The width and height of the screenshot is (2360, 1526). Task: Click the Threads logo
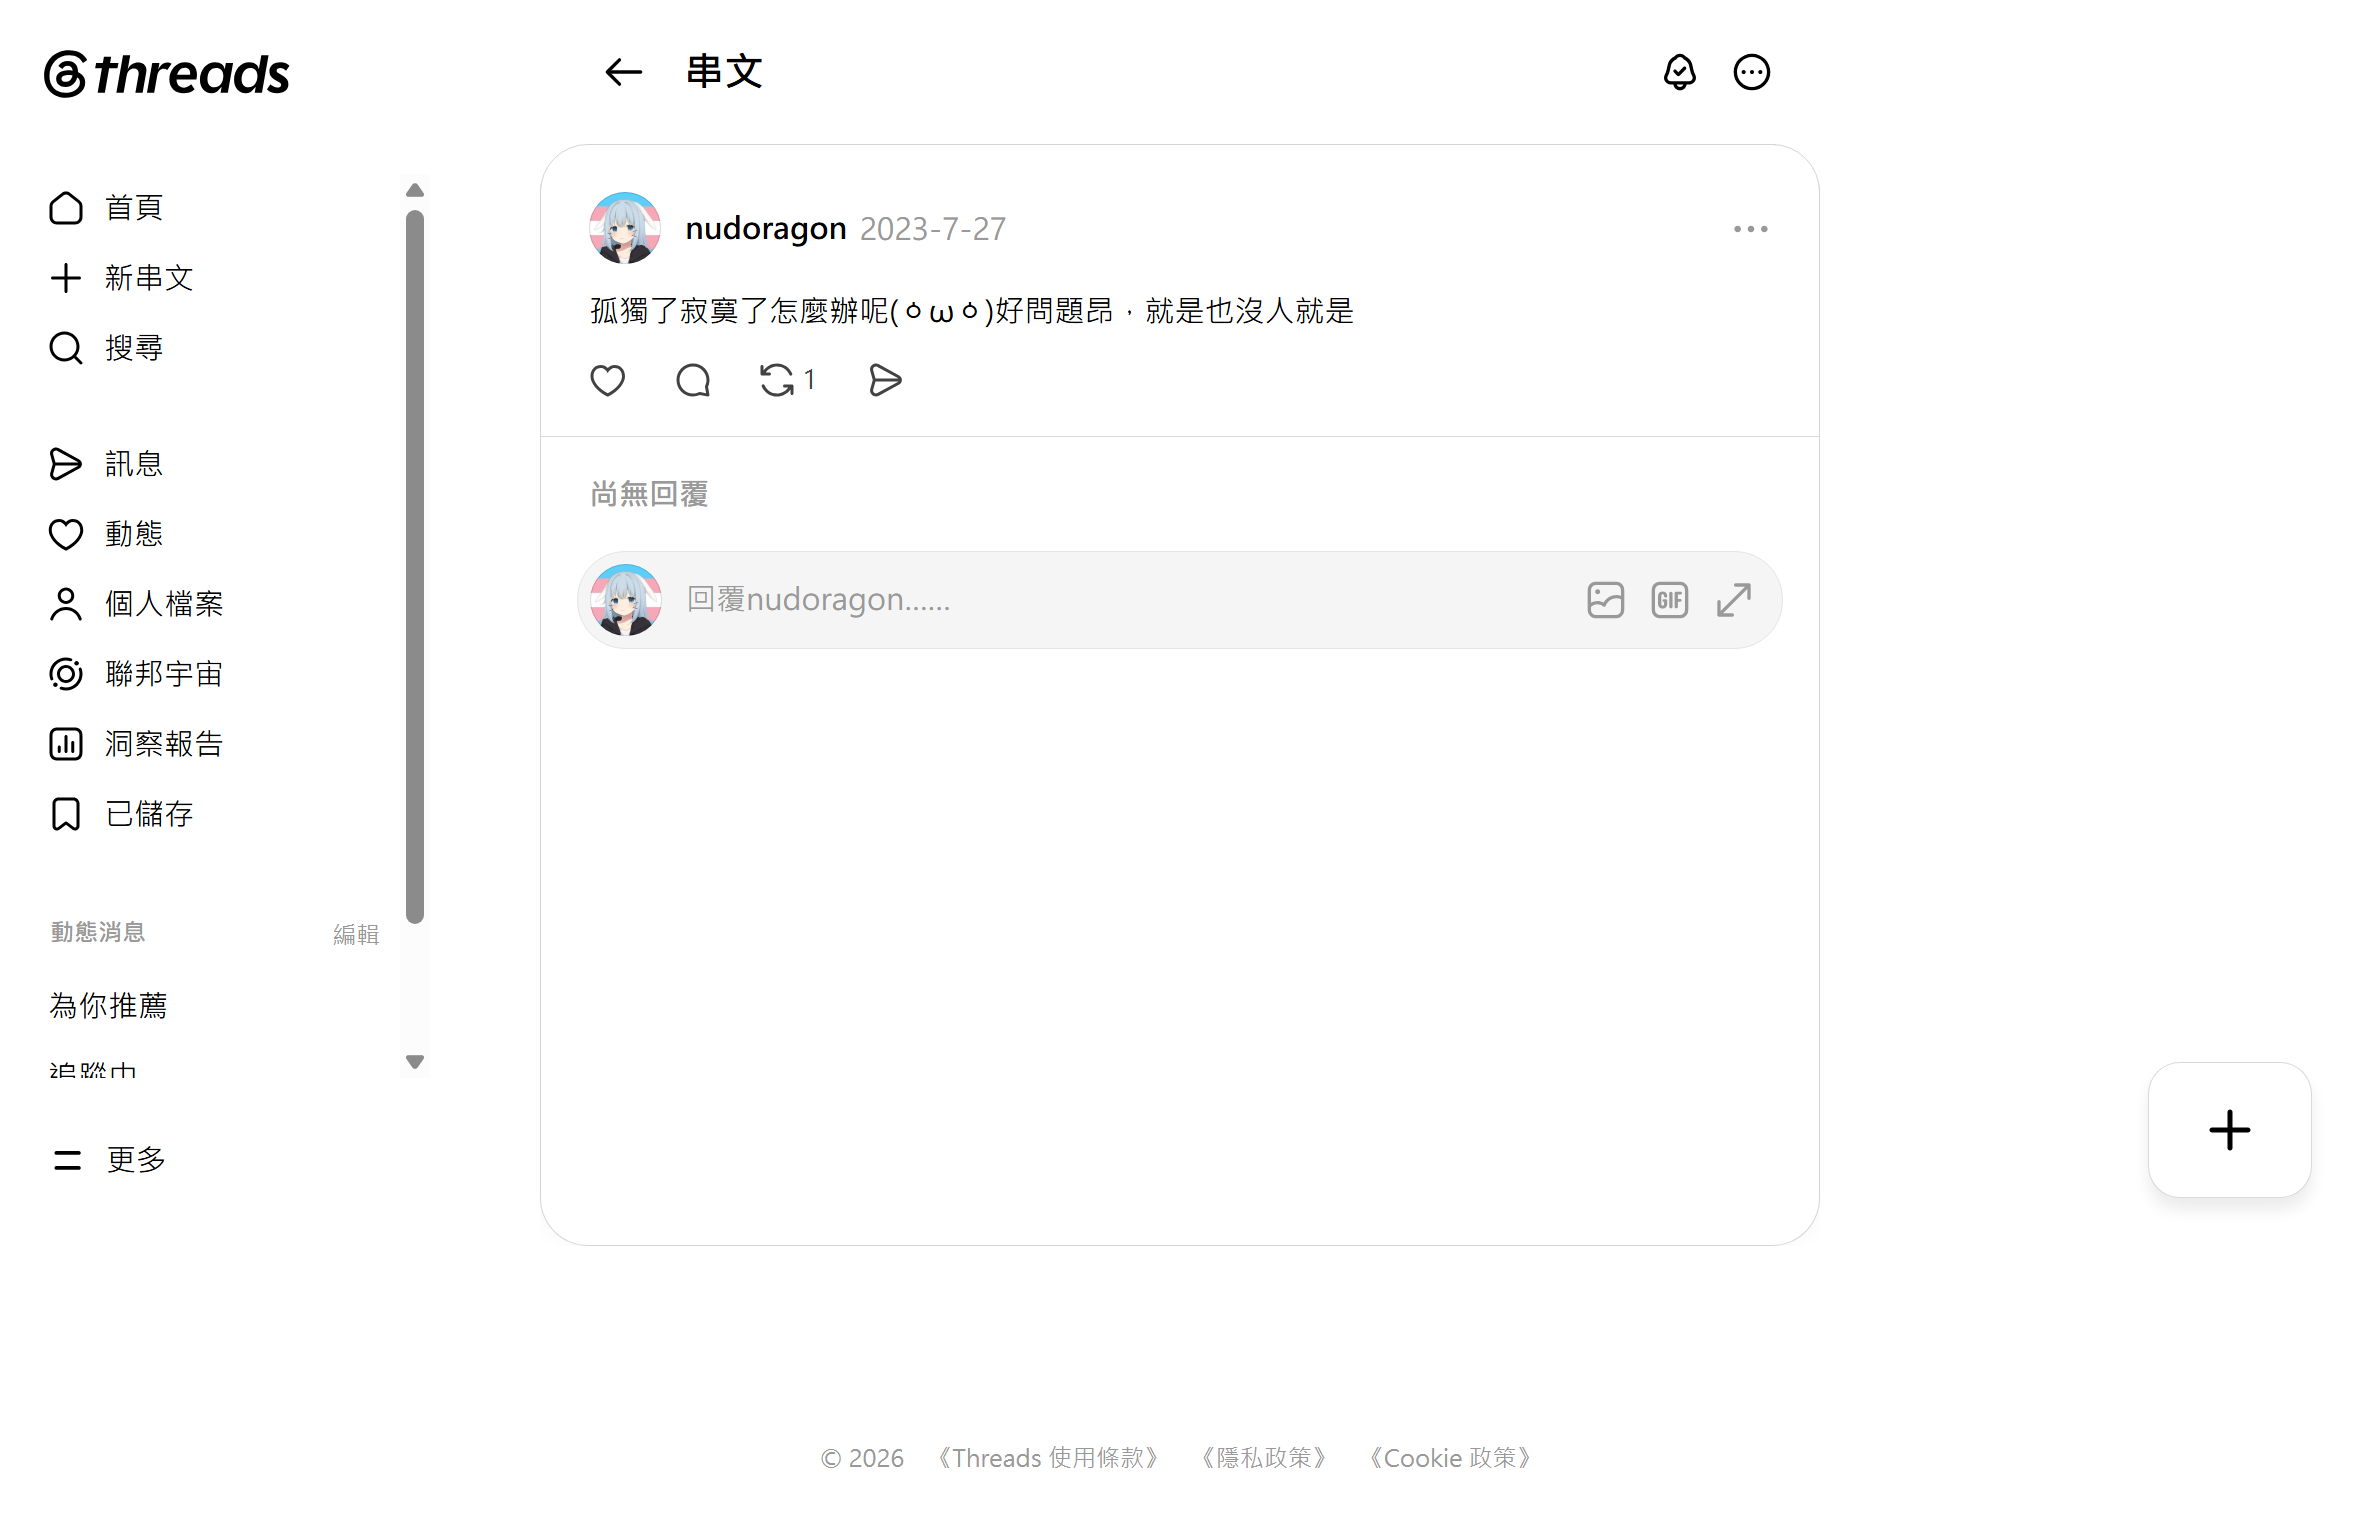[167, 74]
